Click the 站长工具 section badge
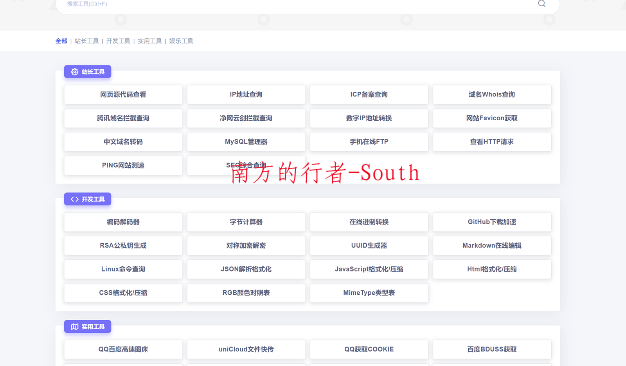626x366 pixels. 87,71
